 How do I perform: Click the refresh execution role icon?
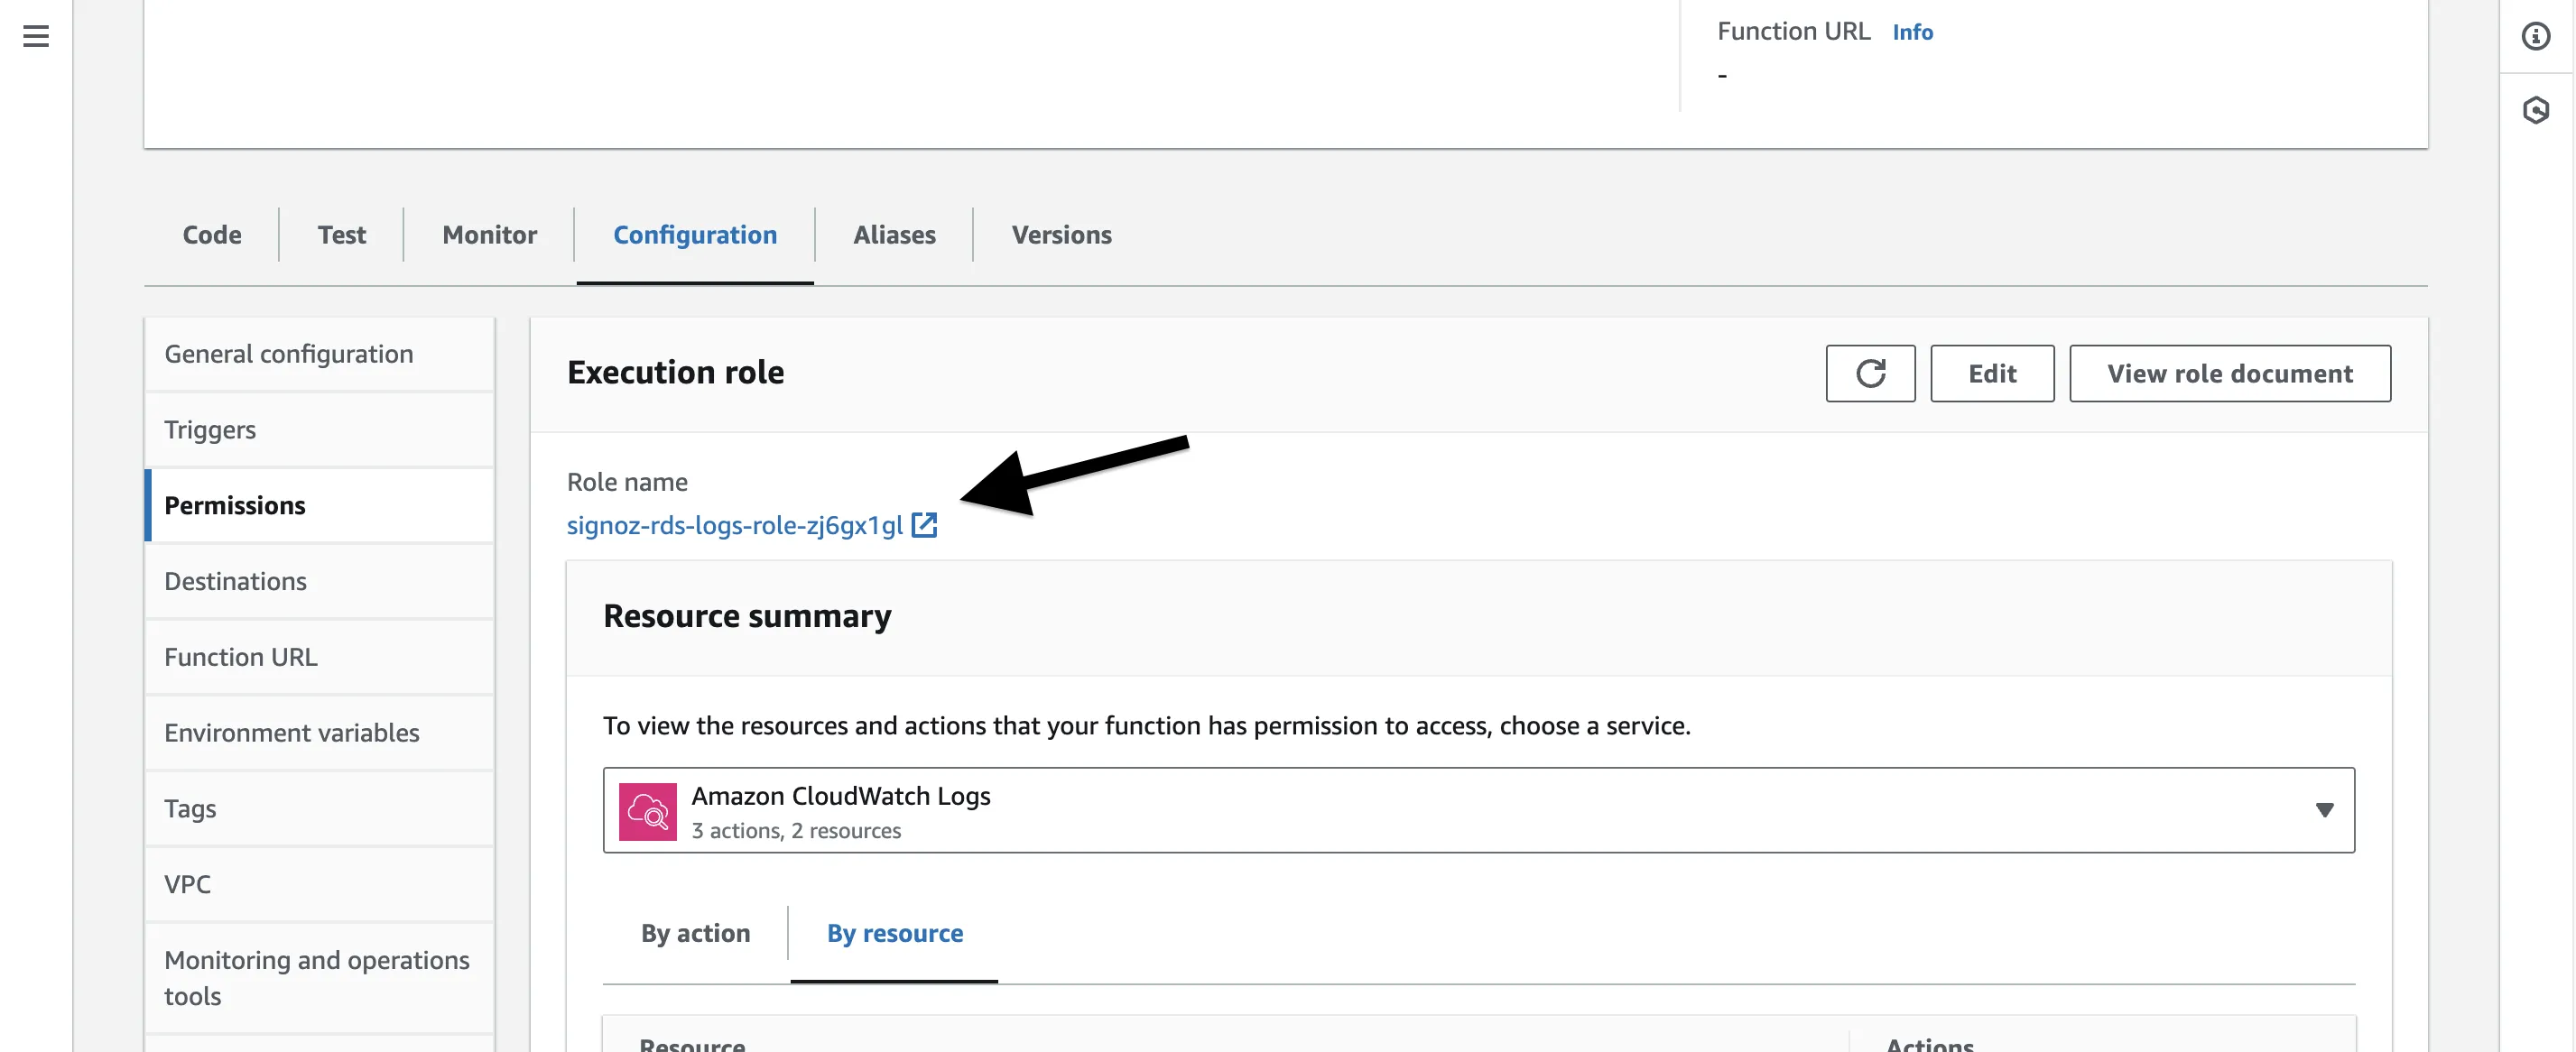click(1870, 373)
